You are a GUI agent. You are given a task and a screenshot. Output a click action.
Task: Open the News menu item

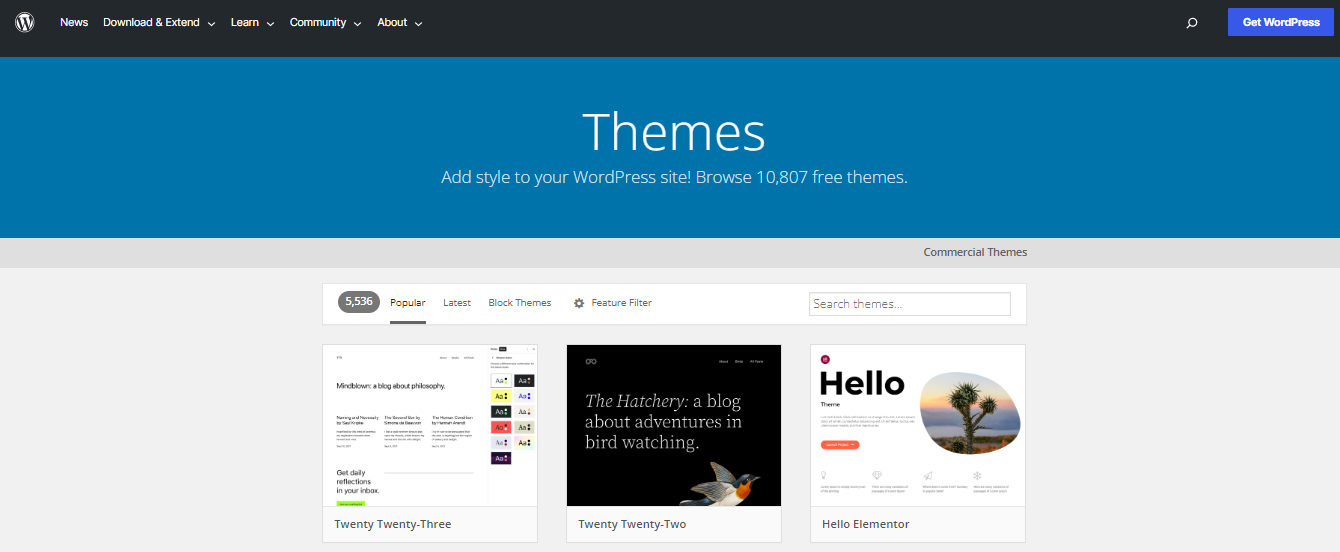tap(74, 22)
